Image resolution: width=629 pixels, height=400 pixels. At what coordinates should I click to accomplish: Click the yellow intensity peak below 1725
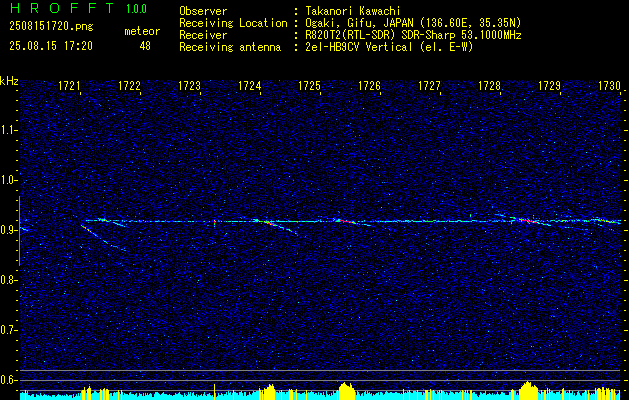coord(345,391)
